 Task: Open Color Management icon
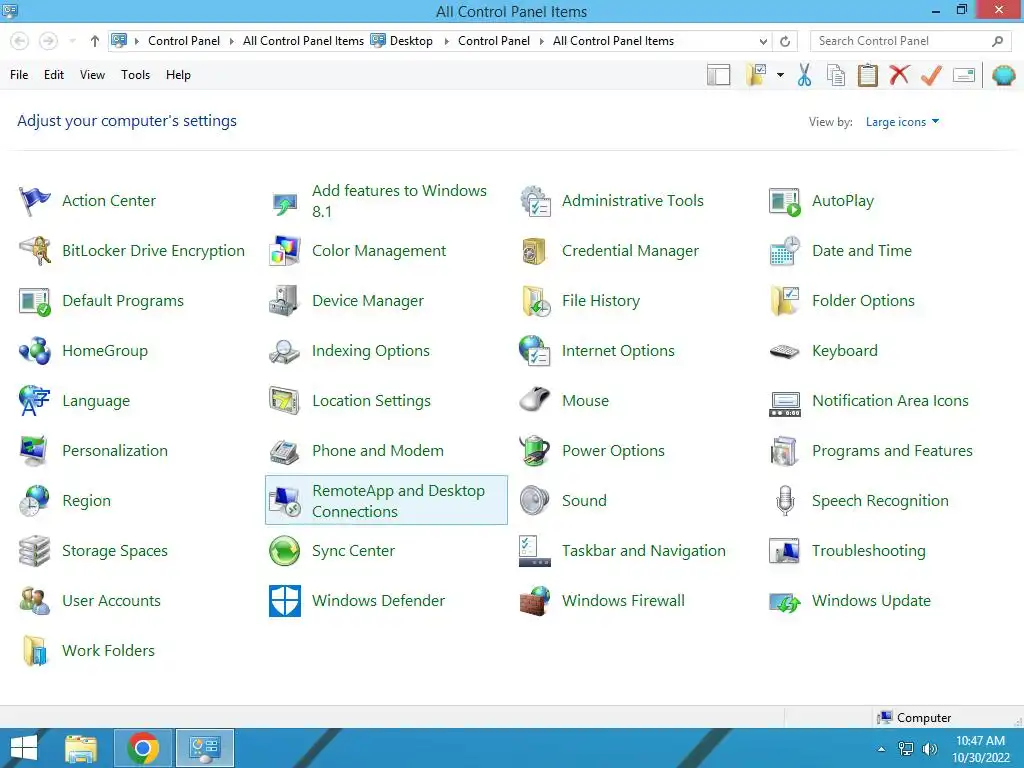click(x=285, y=251)
